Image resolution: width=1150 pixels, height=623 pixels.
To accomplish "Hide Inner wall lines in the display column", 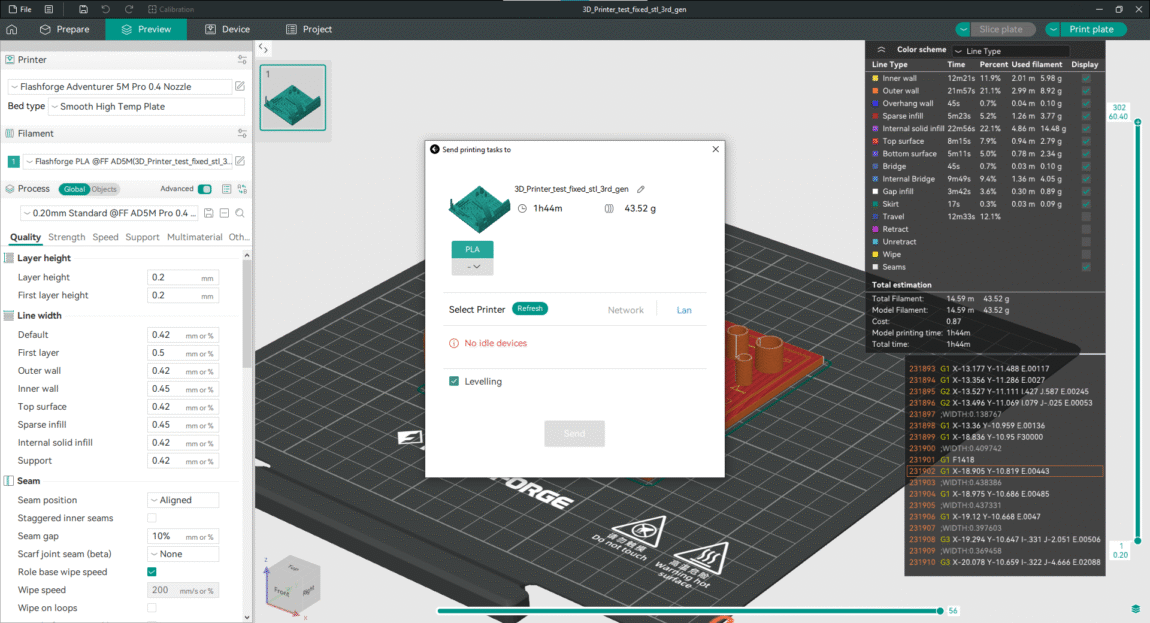I will coord(1086,79).
